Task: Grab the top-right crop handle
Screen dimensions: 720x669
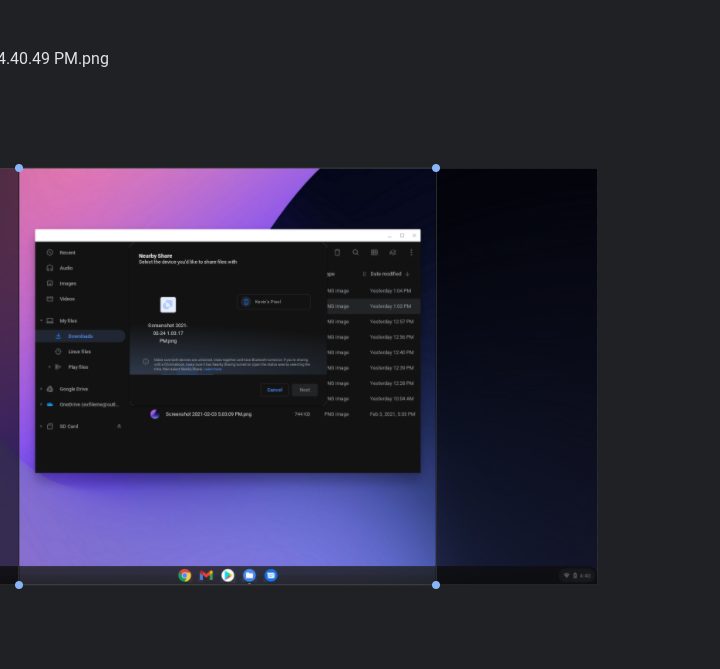Action: (436, 168)
